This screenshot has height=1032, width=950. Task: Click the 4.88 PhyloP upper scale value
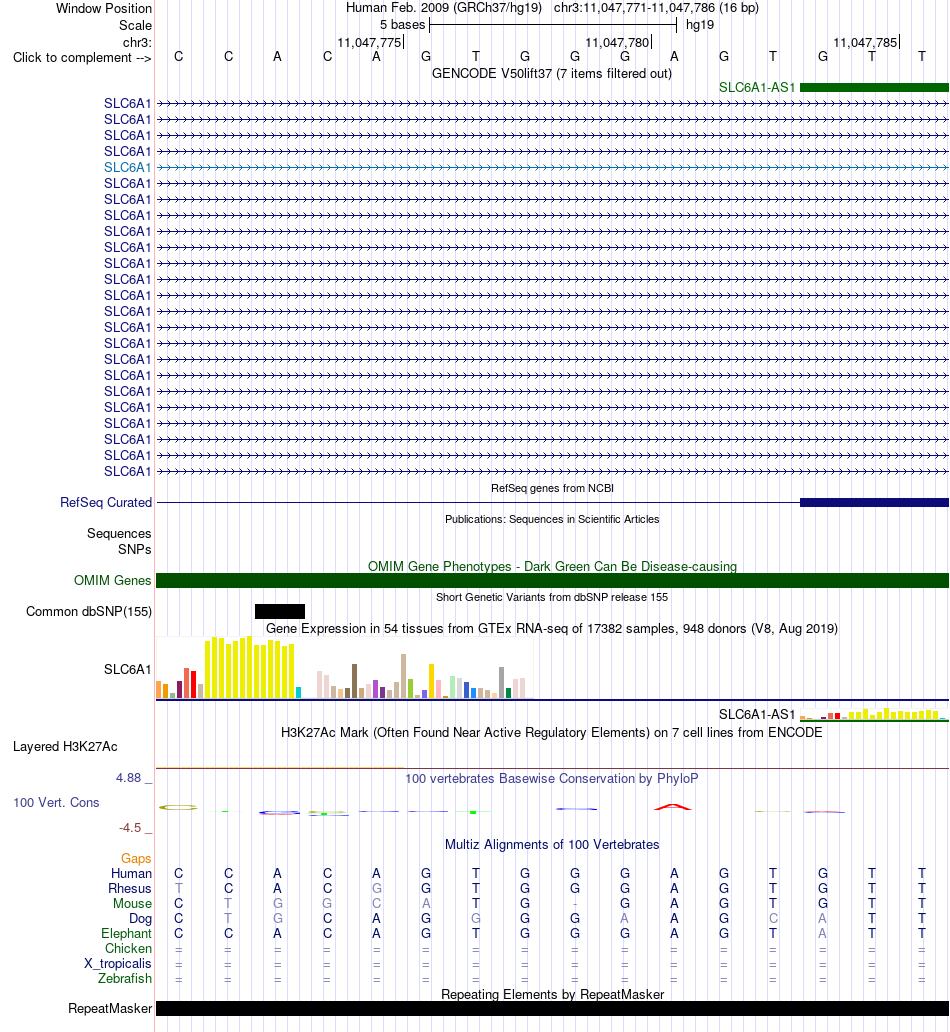click(x=128, y=778)
